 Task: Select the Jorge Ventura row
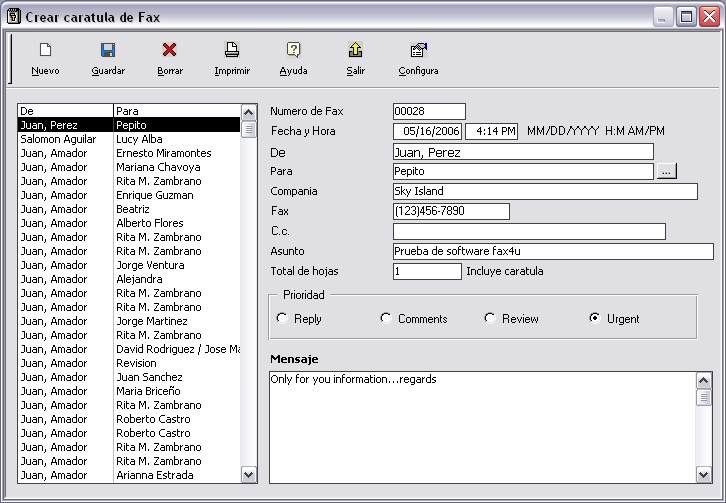[129, 265]
